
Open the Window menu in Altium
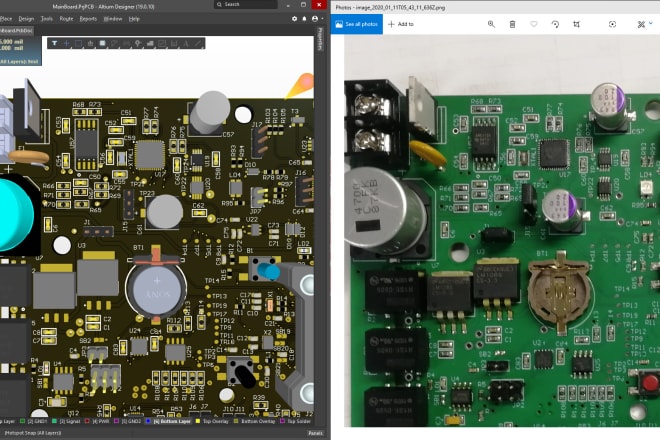[x=113, y=19]
